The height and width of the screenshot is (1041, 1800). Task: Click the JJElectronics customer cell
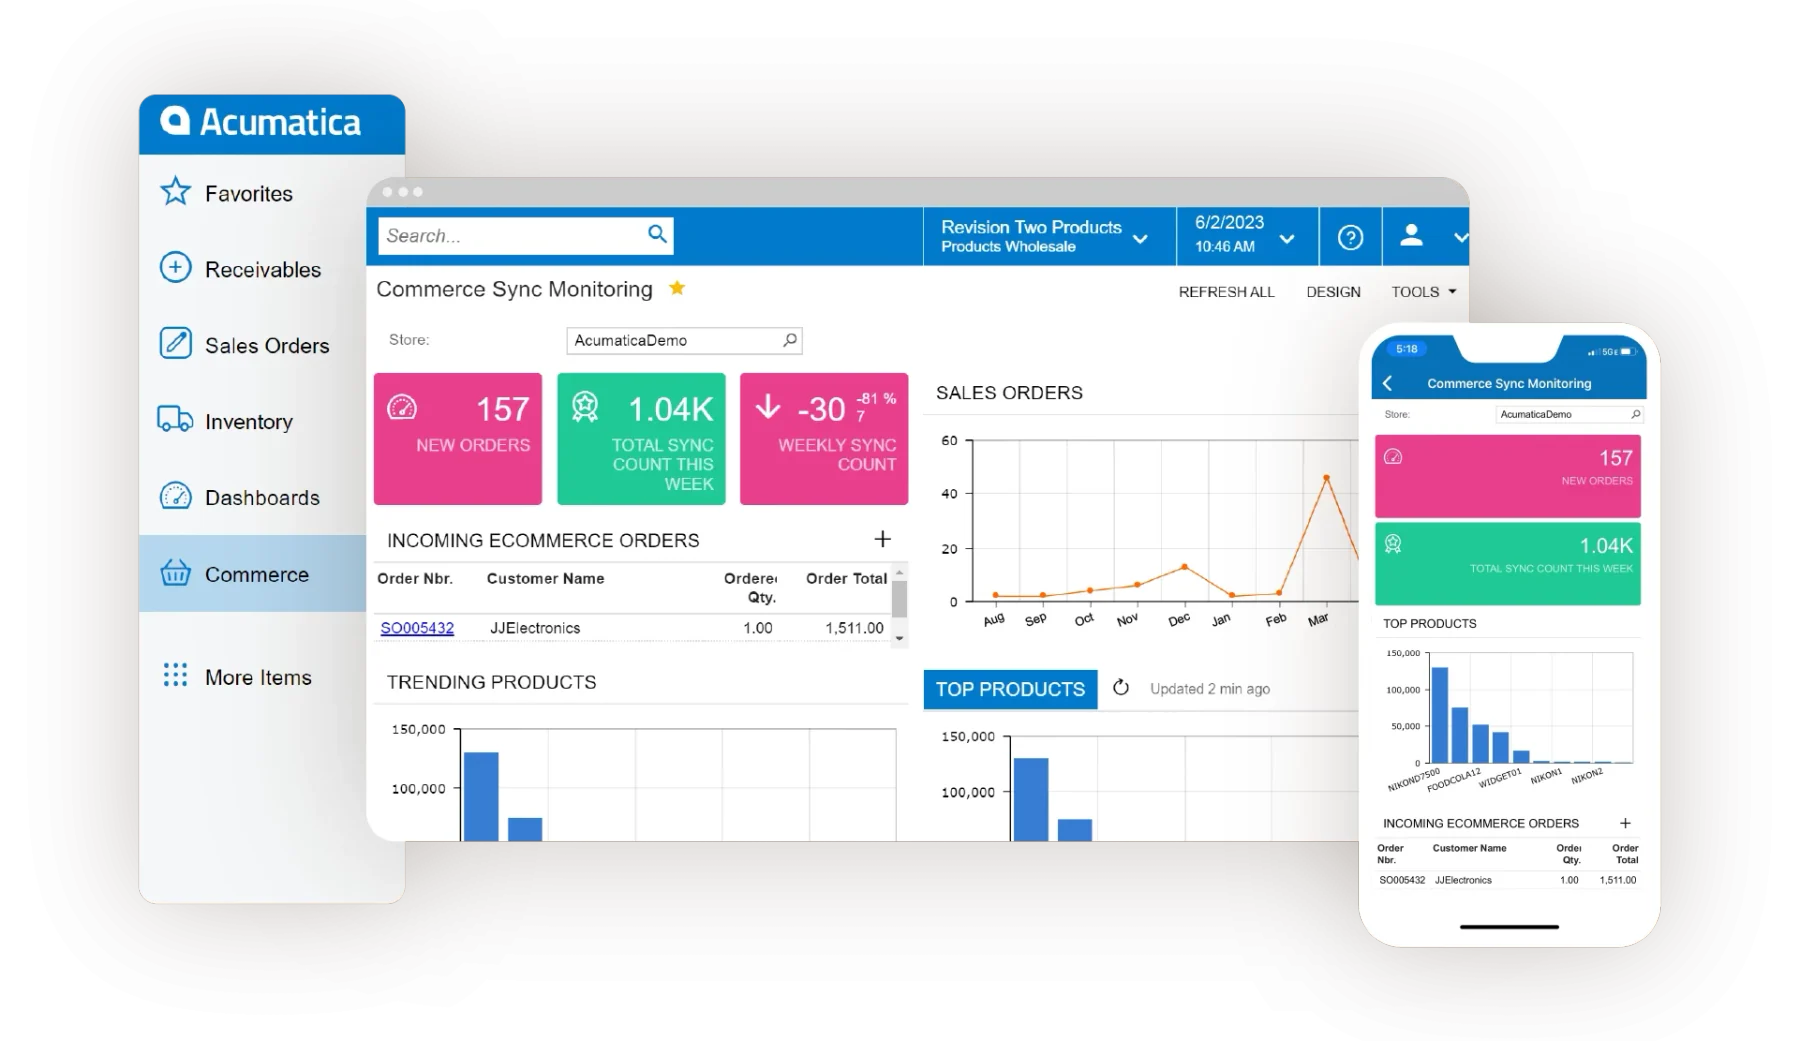(x=535, y=628)
